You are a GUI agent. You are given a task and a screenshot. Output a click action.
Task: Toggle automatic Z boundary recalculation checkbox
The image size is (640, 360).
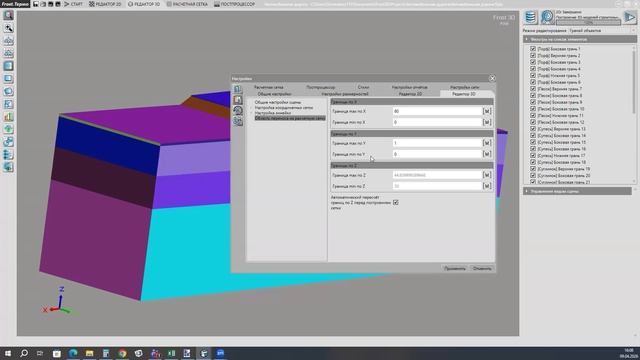click(396, 202)
